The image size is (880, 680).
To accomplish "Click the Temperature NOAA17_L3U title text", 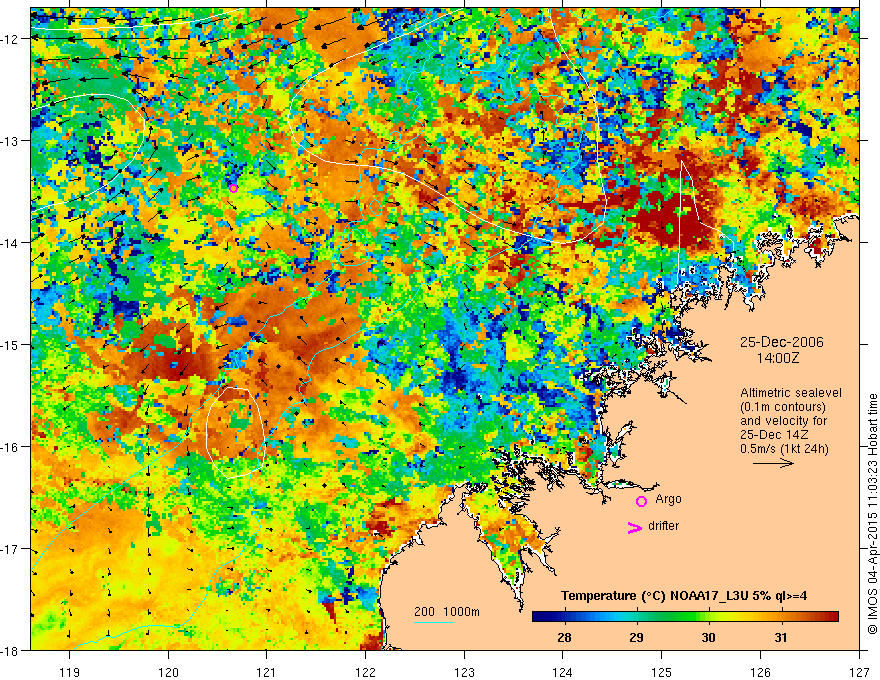I will click(x=684, y=596).
